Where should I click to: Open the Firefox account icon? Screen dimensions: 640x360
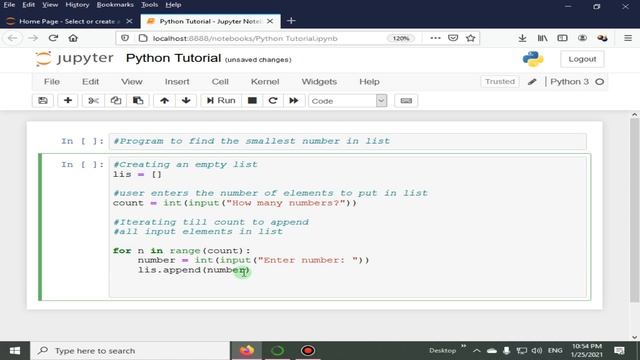(582, 38)
